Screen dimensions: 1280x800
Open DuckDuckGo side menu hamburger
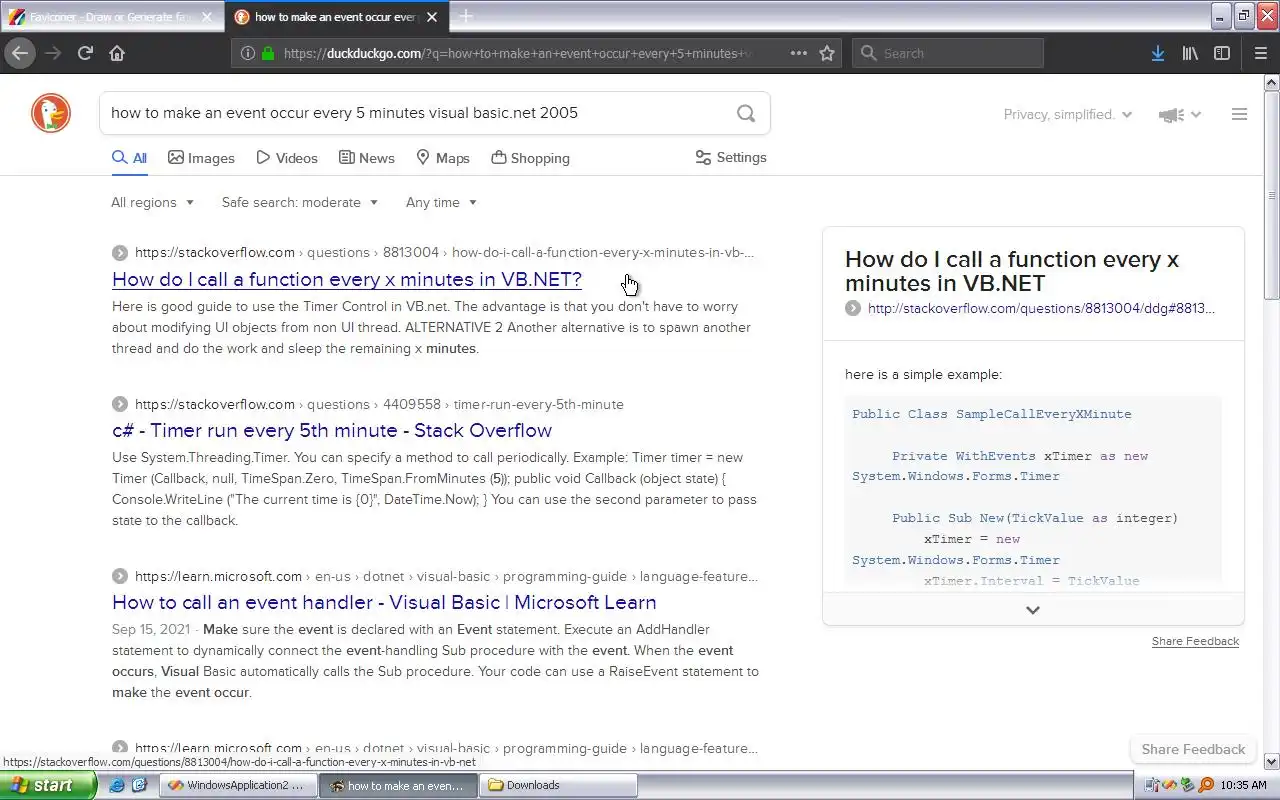click(1239, 114)
